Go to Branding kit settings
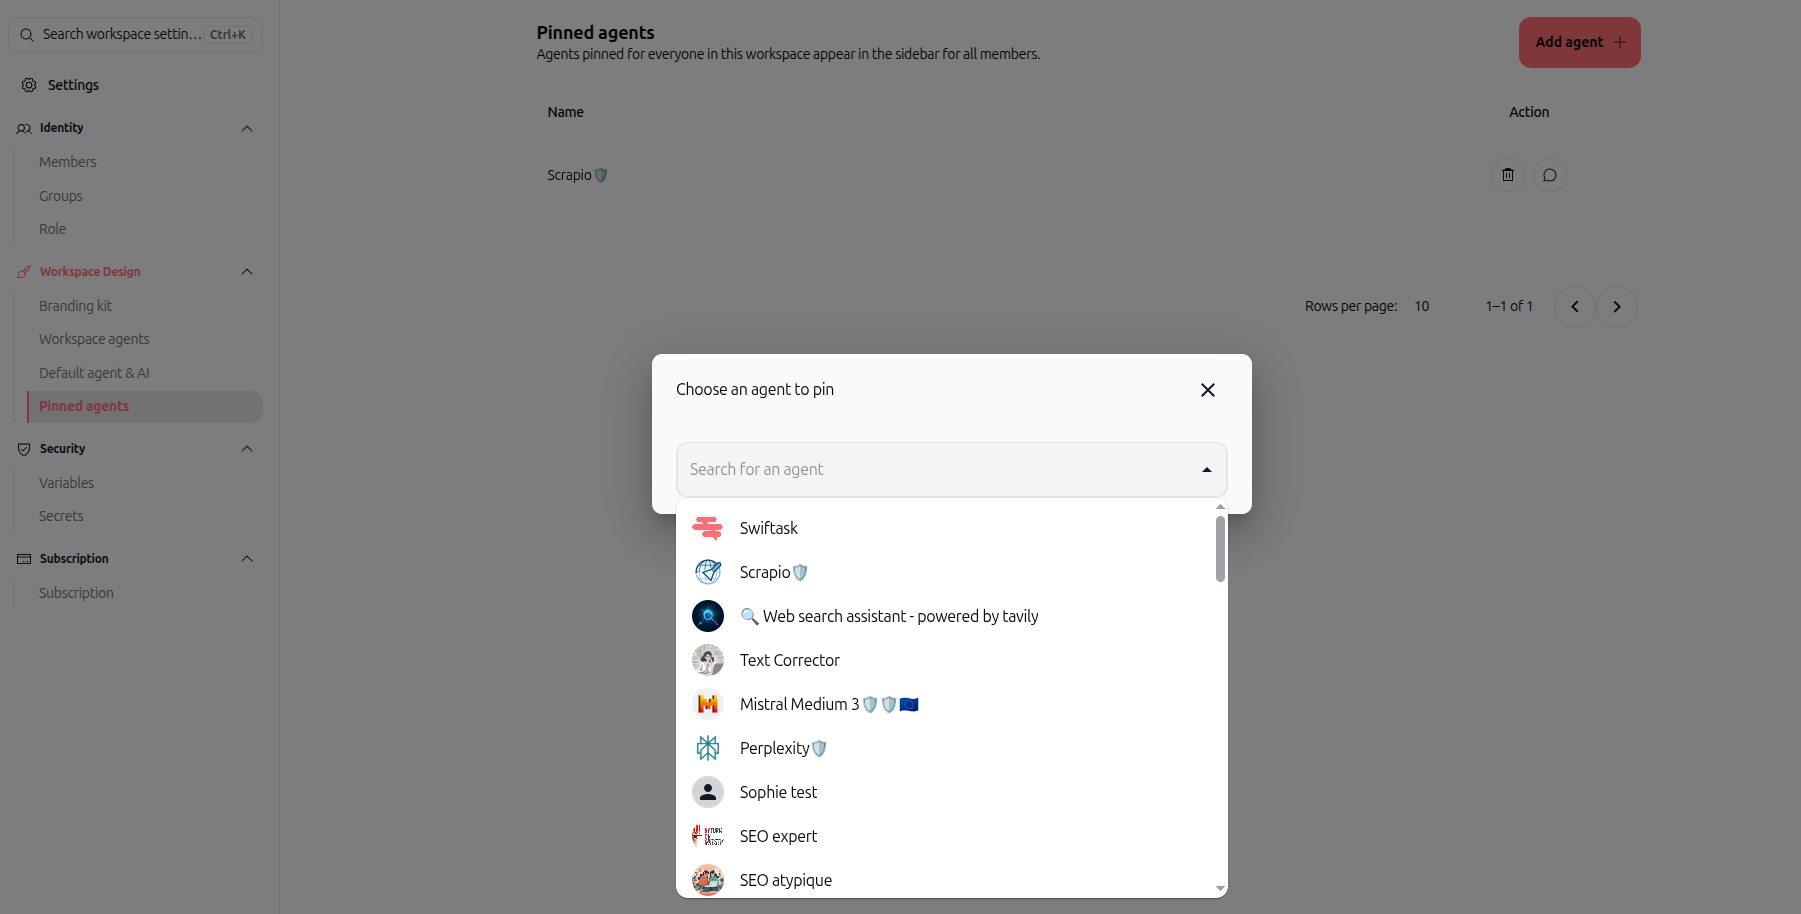Screen dimensions: 1801x914 [75, 306]
